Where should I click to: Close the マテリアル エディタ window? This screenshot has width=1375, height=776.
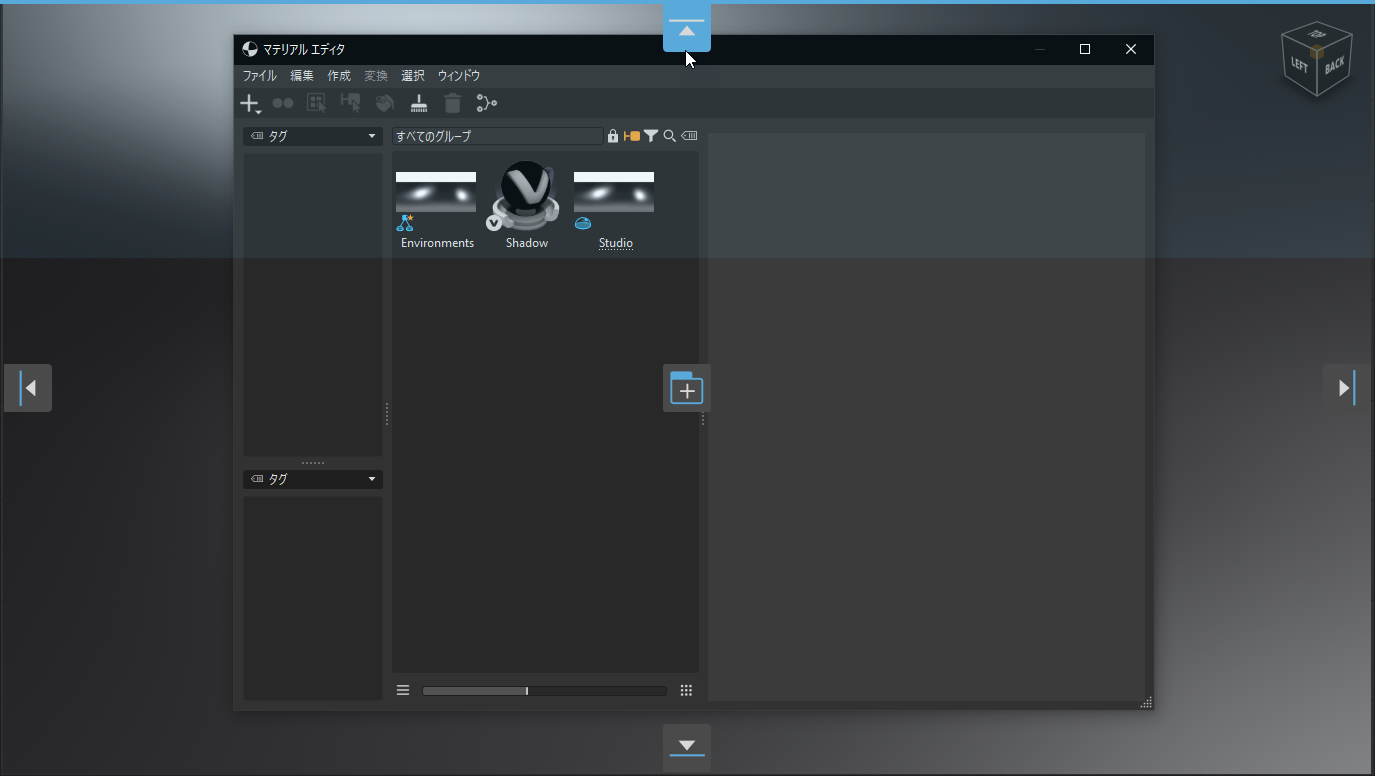pos(1131,49)
